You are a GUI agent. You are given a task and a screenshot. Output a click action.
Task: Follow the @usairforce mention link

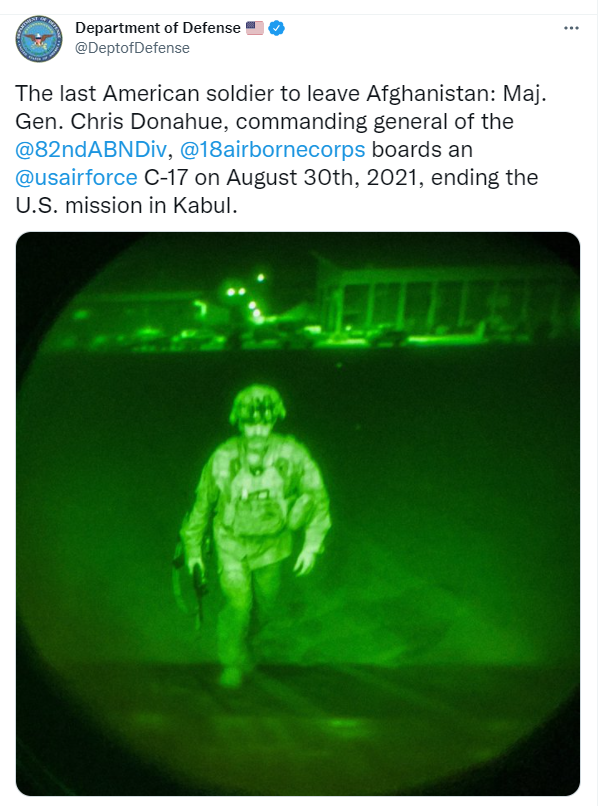coord(76,178)
